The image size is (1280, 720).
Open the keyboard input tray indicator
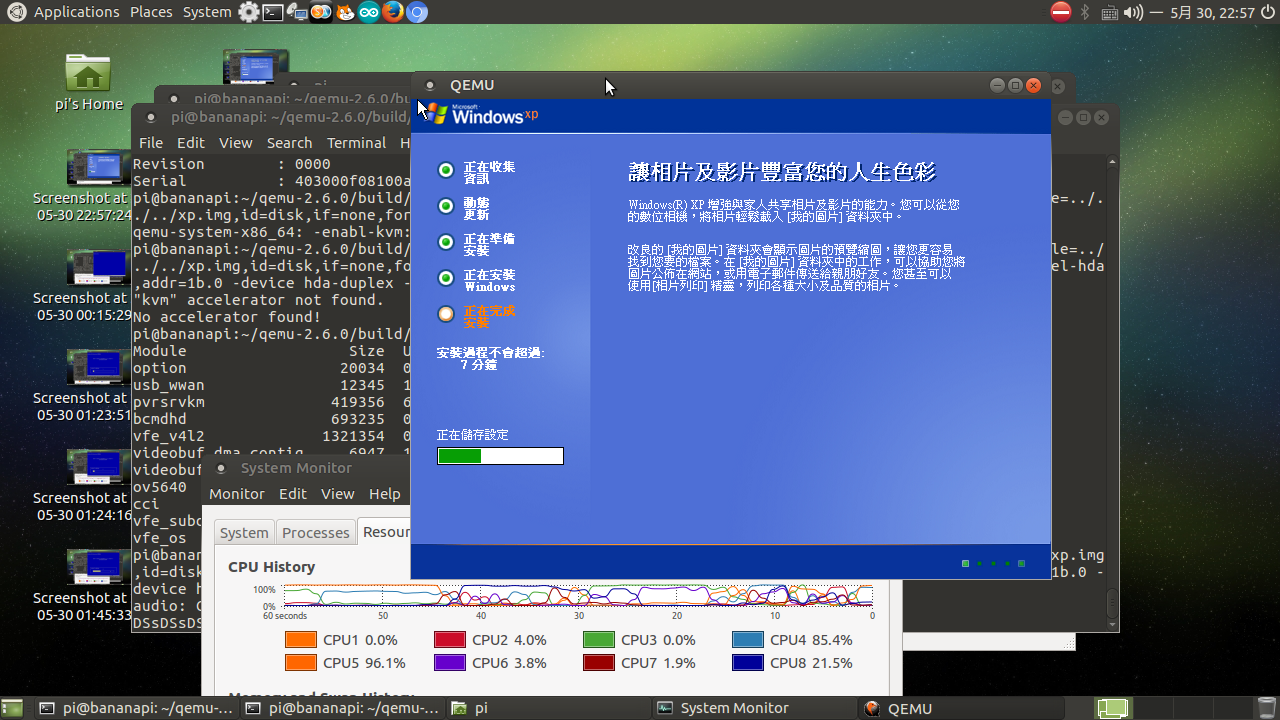[x=1109, y=12]
